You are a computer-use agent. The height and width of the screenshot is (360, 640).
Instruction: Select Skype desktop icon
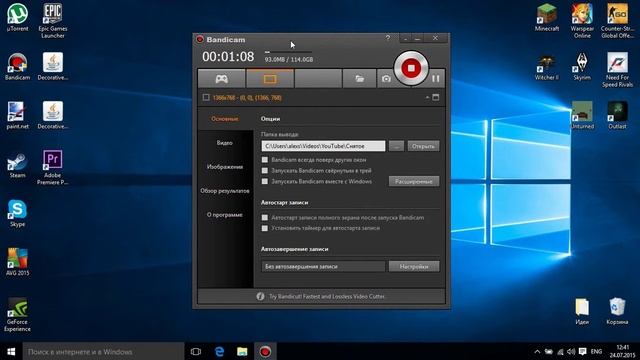coord(18,213)
